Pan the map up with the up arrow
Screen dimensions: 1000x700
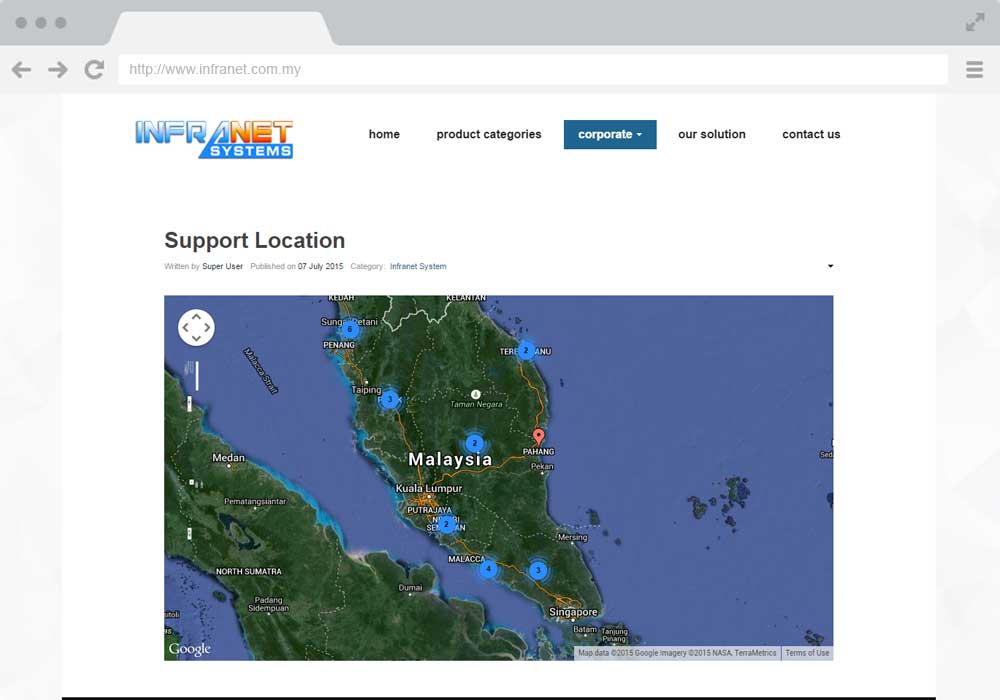[196, 317]
